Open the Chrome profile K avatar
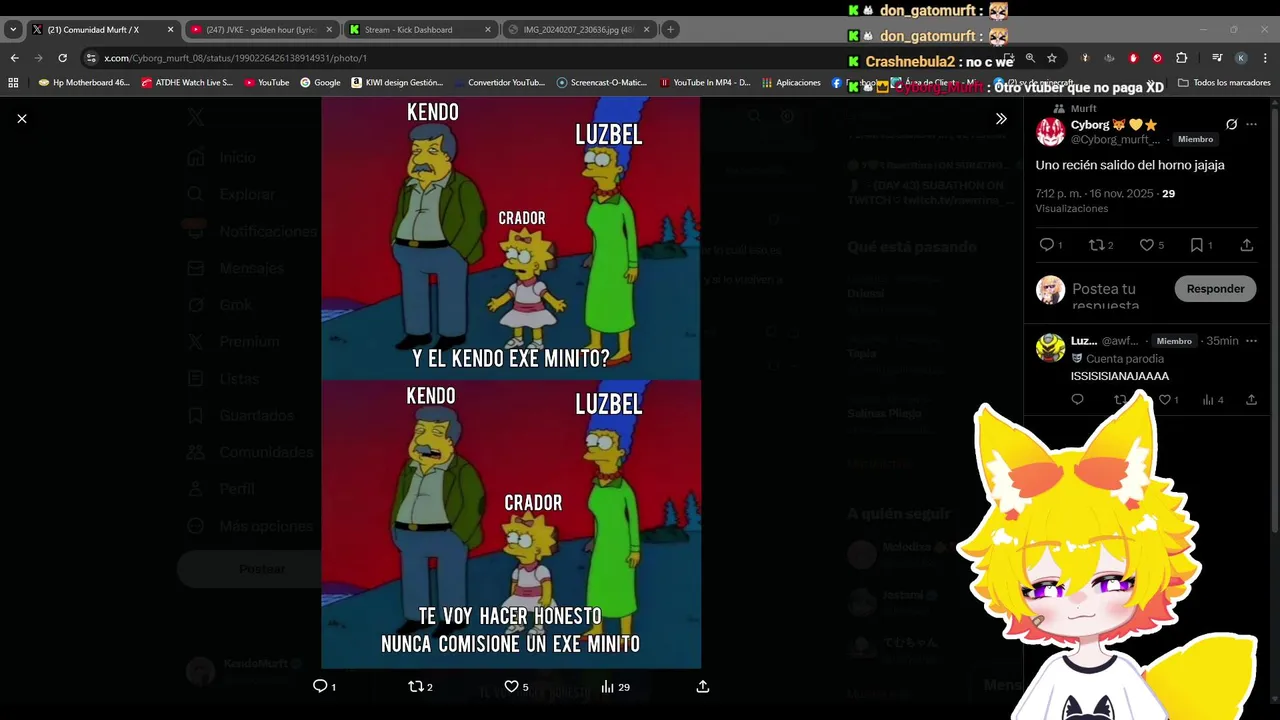Screen dimensions: 1280x720 pyautogui.click(x=1241, y=58)
